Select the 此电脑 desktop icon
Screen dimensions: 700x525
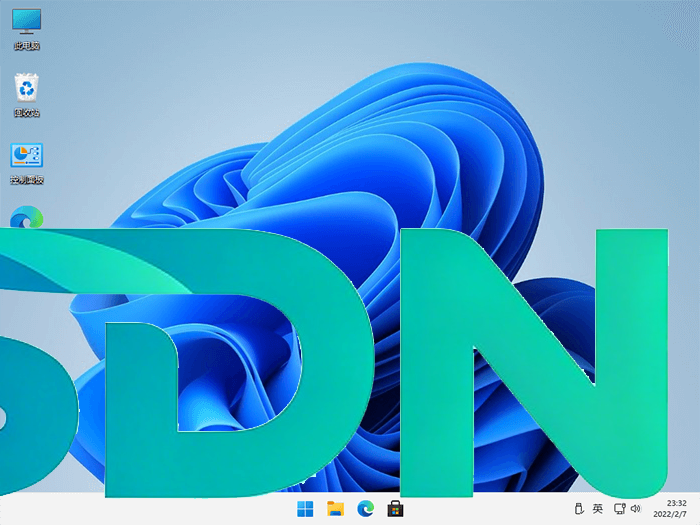27,29
